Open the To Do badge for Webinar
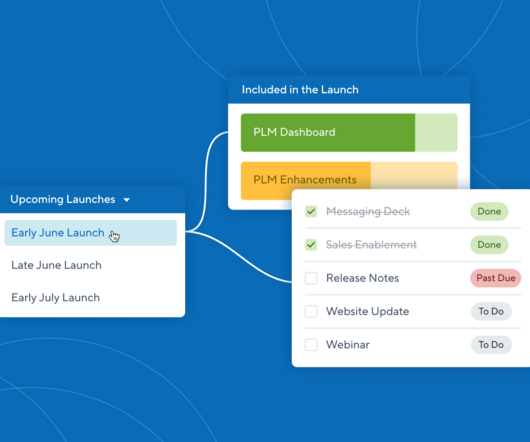The image size is (530, 442). [x=491, y=345]
